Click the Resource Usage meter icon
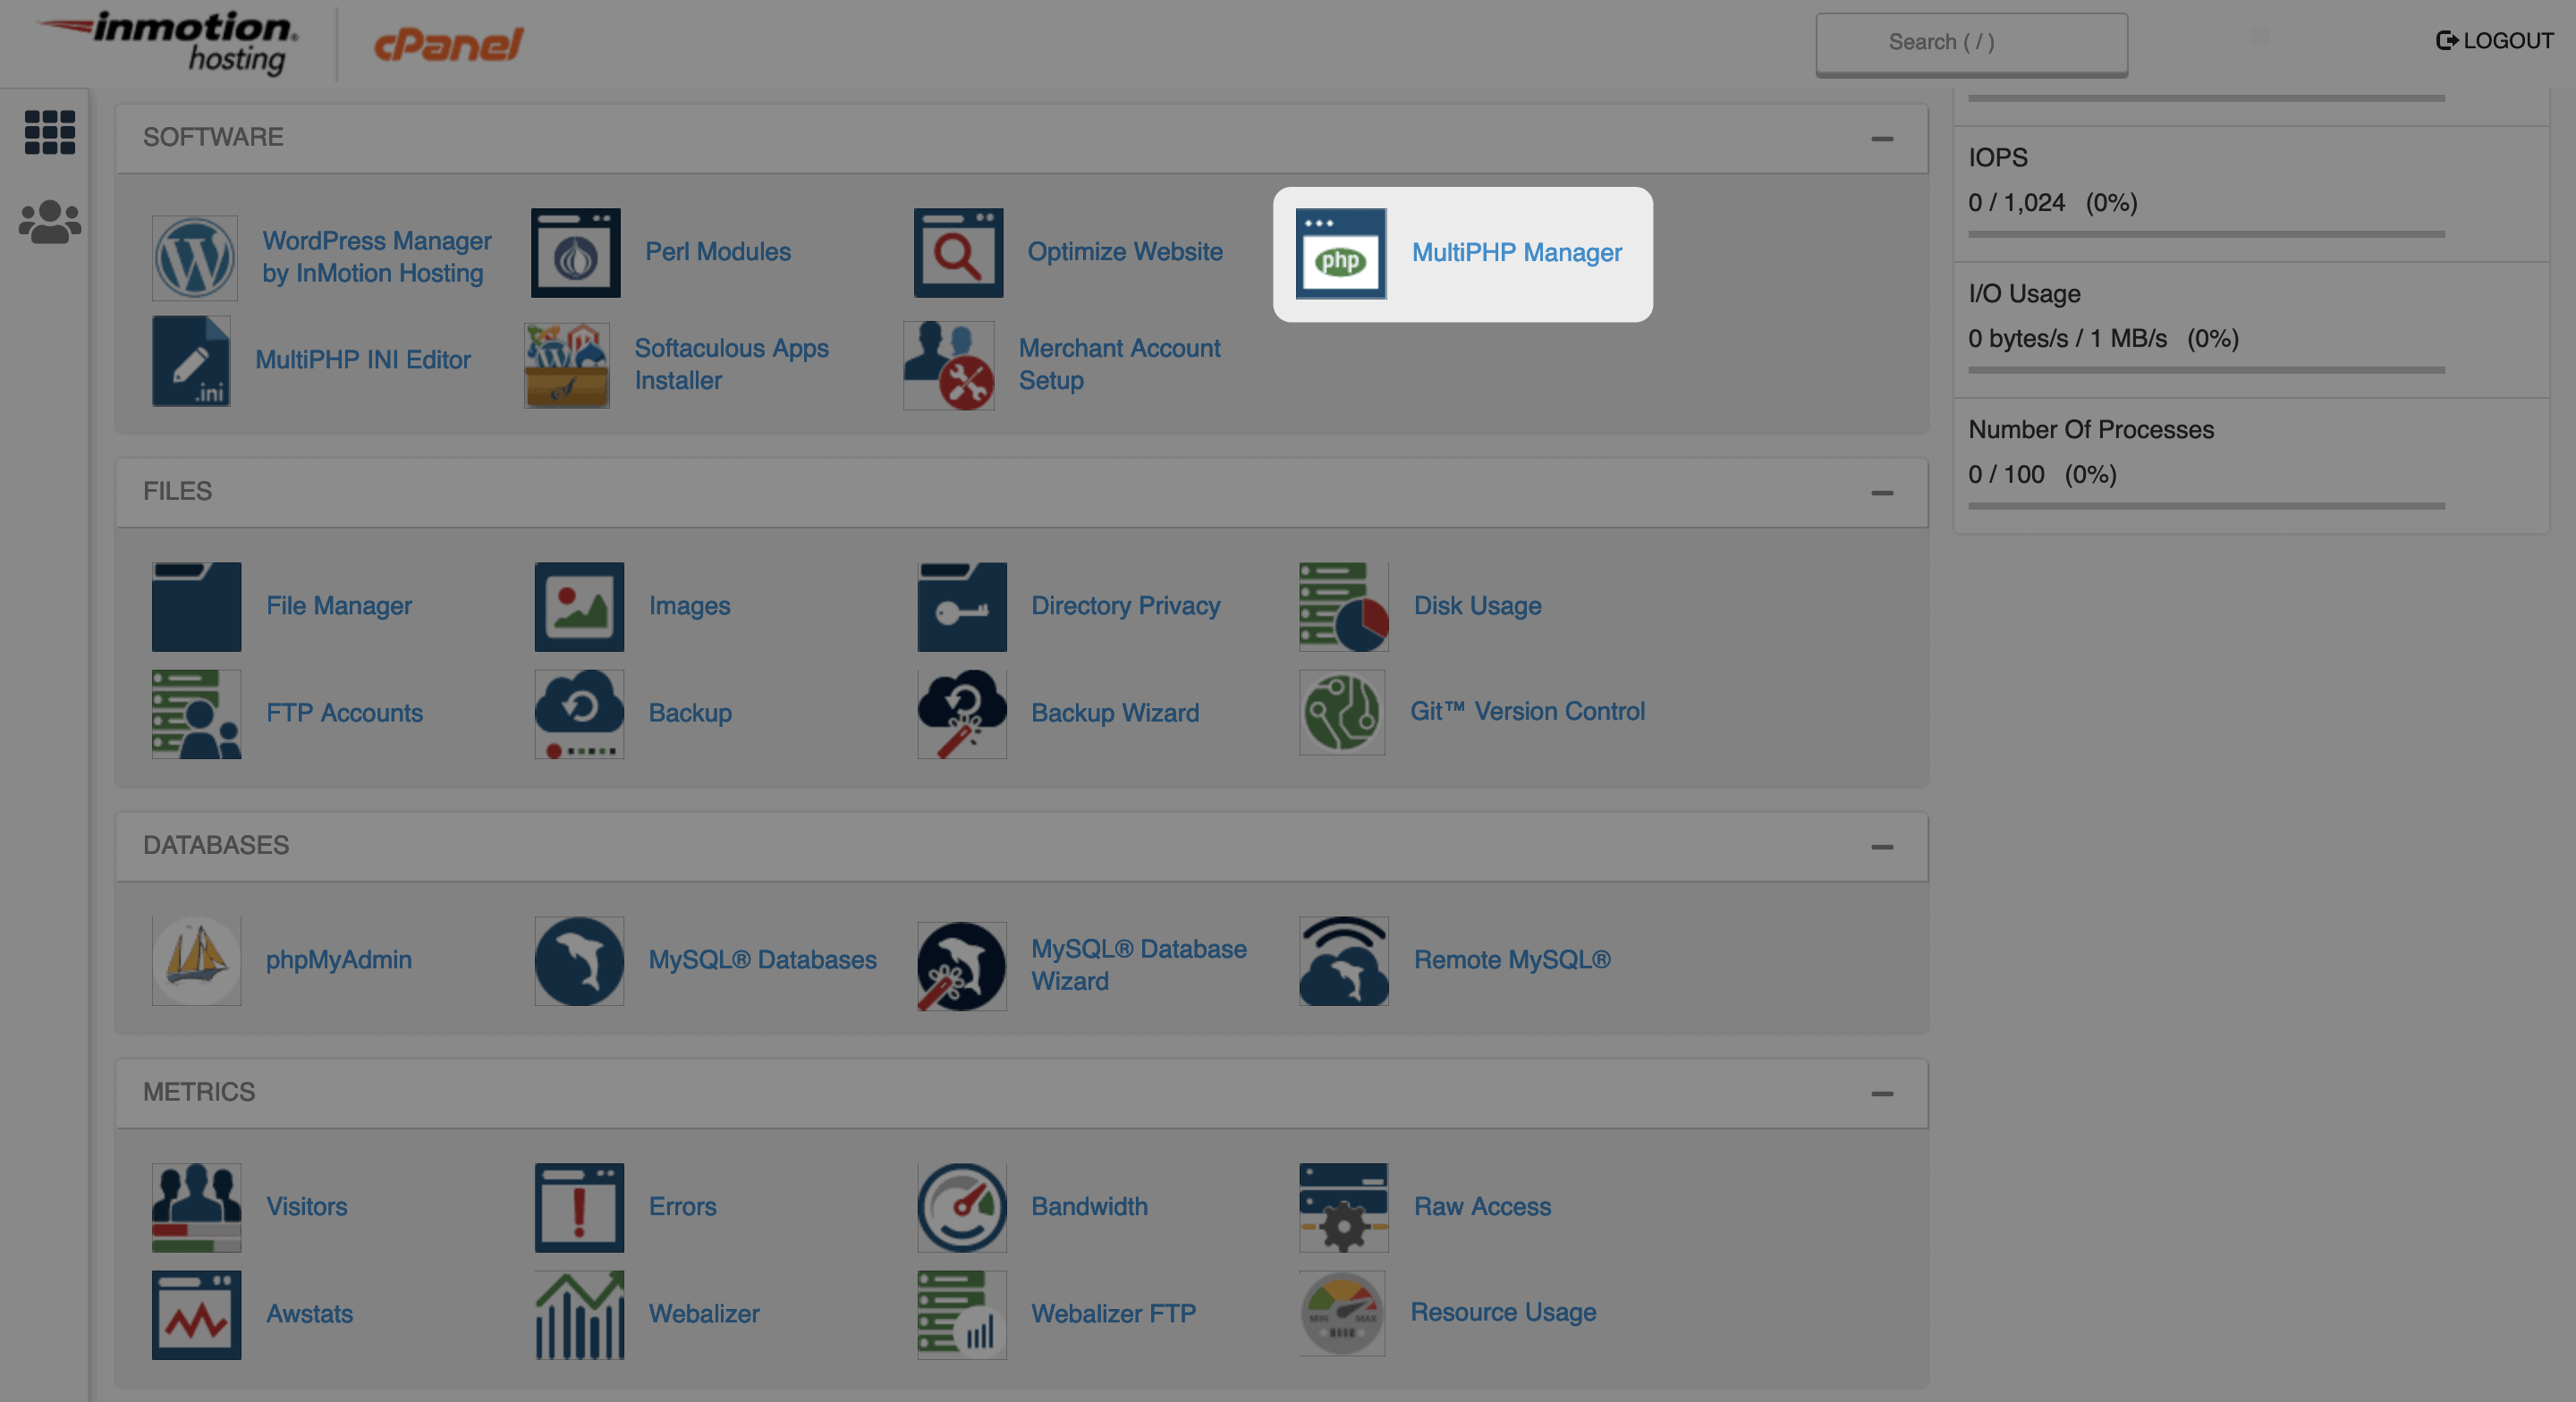The height and width of the screenshot is (1402, 2576). point(1342,1313)
